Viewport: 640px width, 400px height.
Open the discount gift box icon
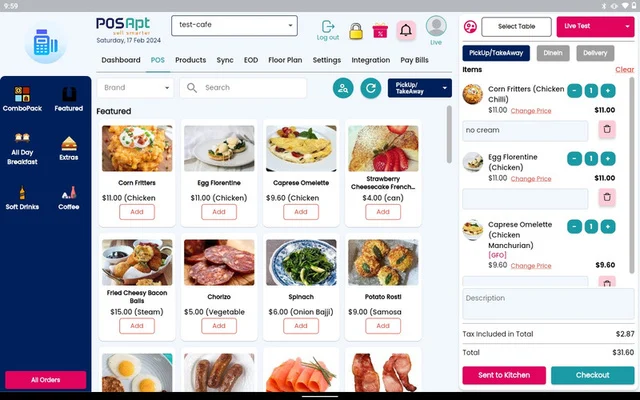point(380,31)
